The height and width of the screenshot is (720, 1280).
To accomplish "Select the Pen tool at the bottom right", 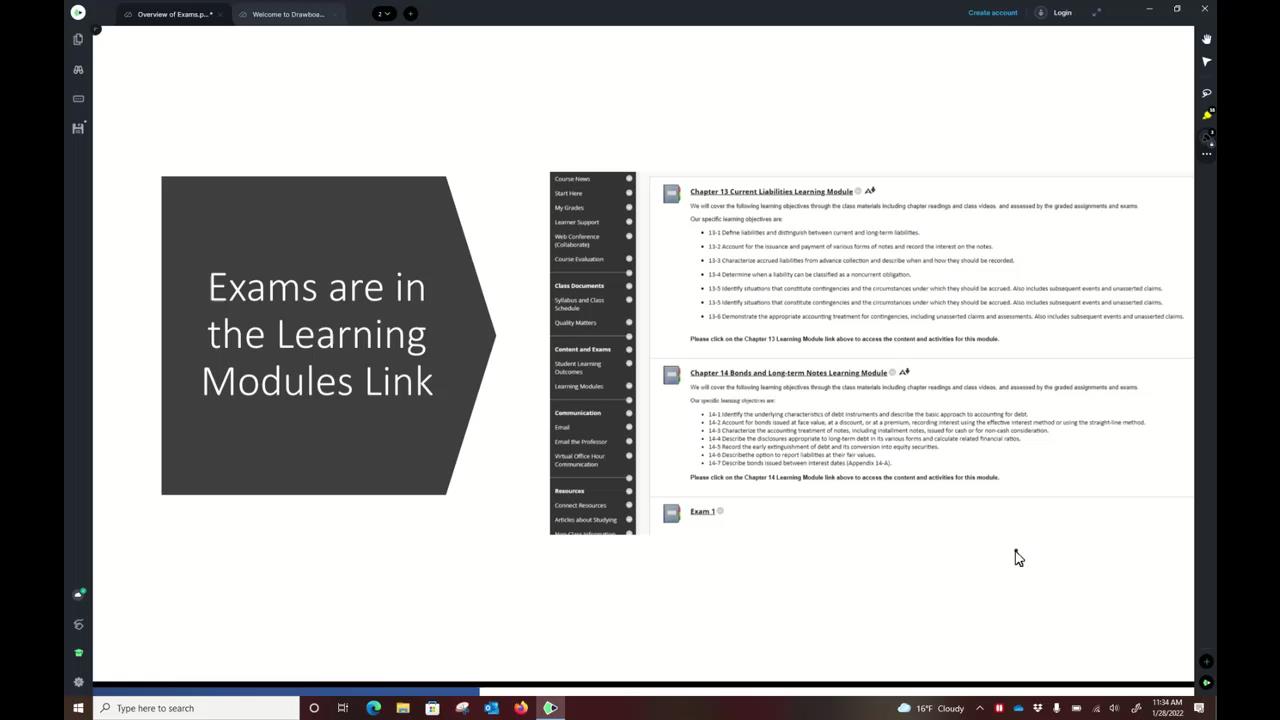I will click(1205, 137).
